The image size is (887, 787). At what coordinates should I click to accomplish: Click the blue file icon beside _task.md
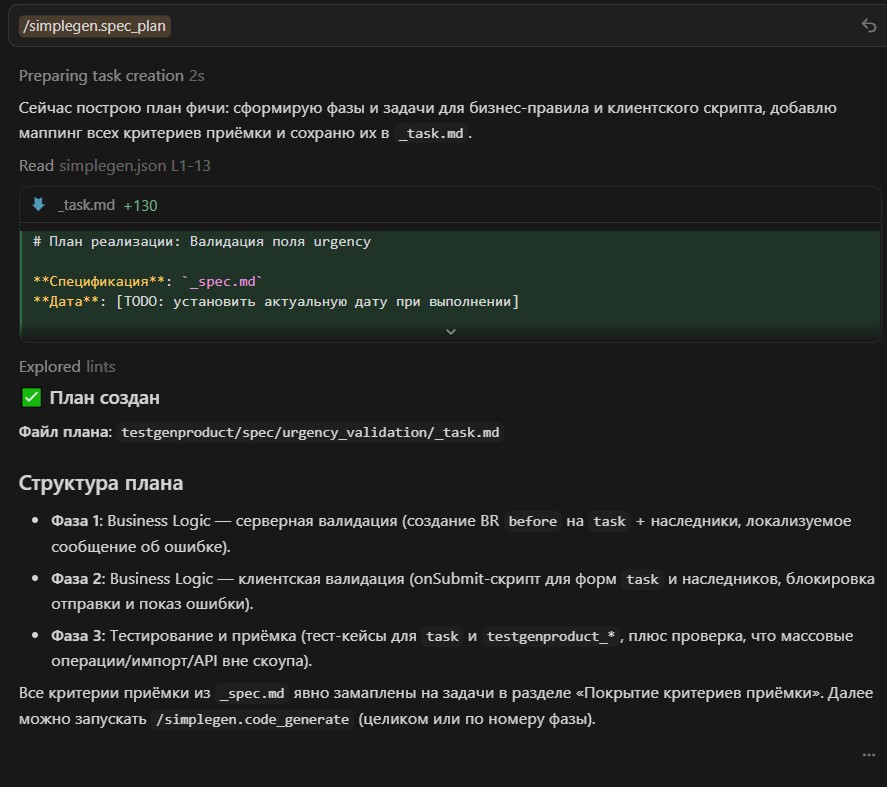click(38, 205)
